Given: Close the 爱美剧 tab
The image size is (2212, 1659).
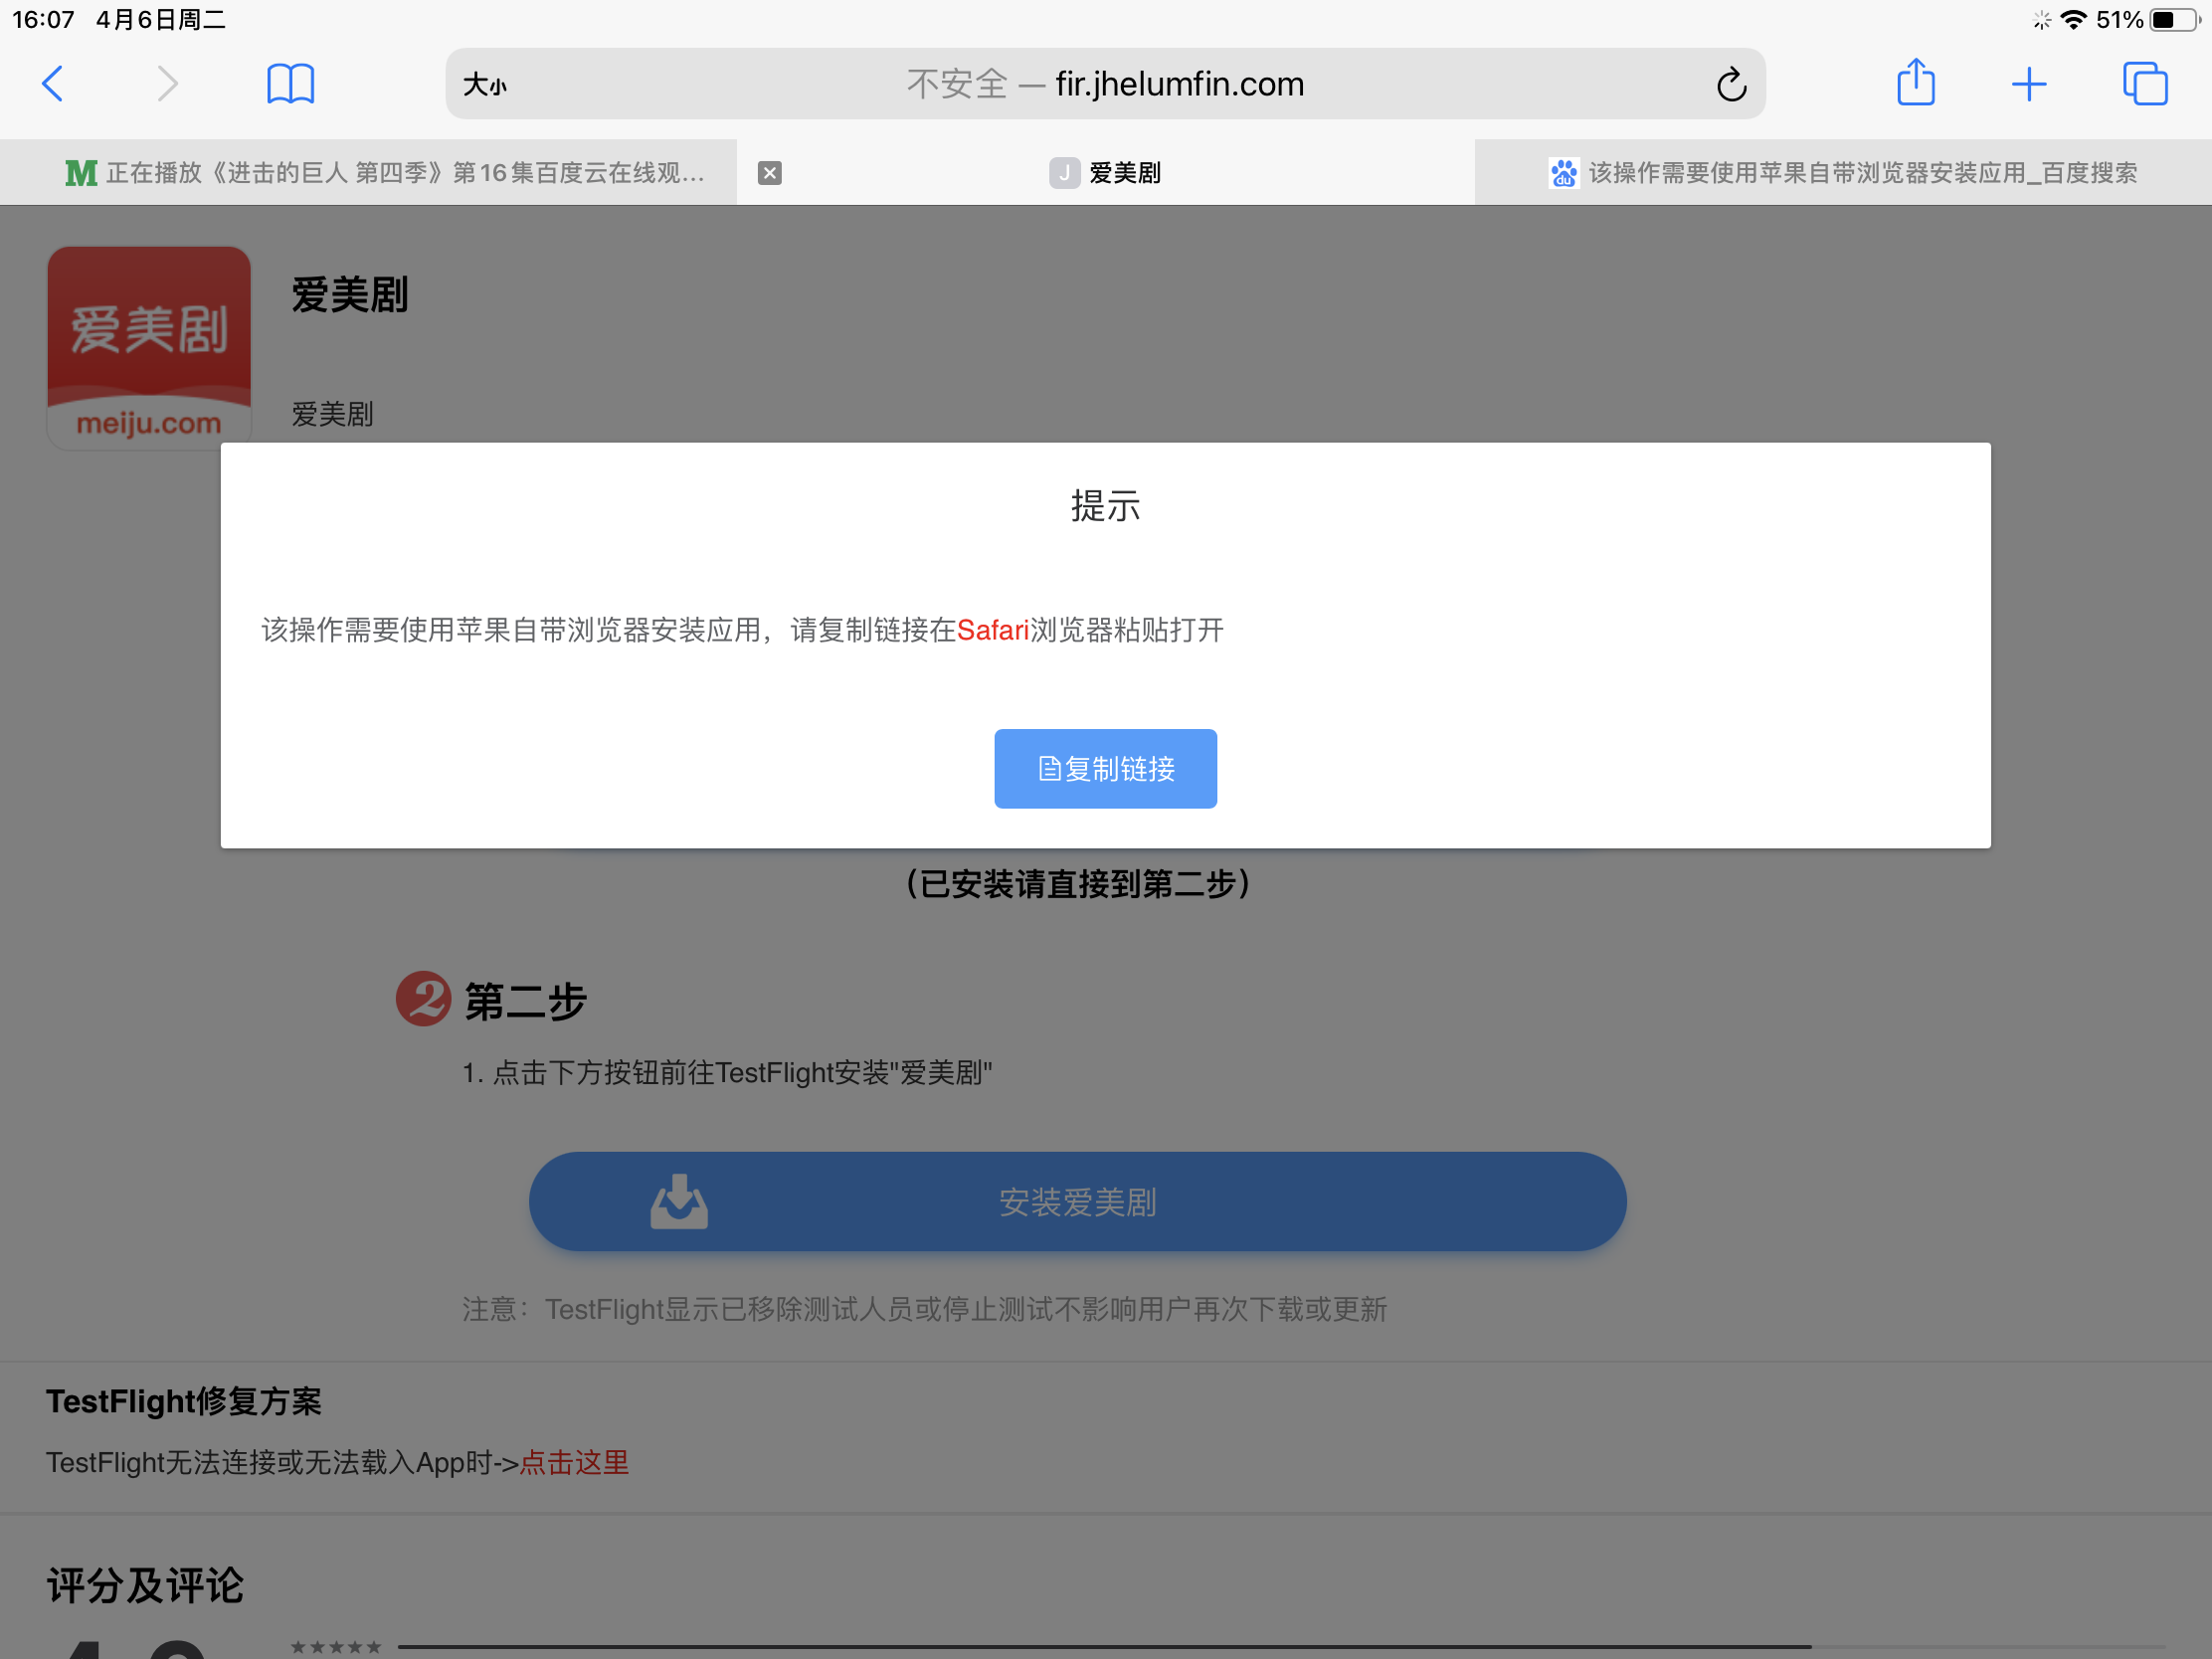Looking at the screenshot, I should [769, 173].
